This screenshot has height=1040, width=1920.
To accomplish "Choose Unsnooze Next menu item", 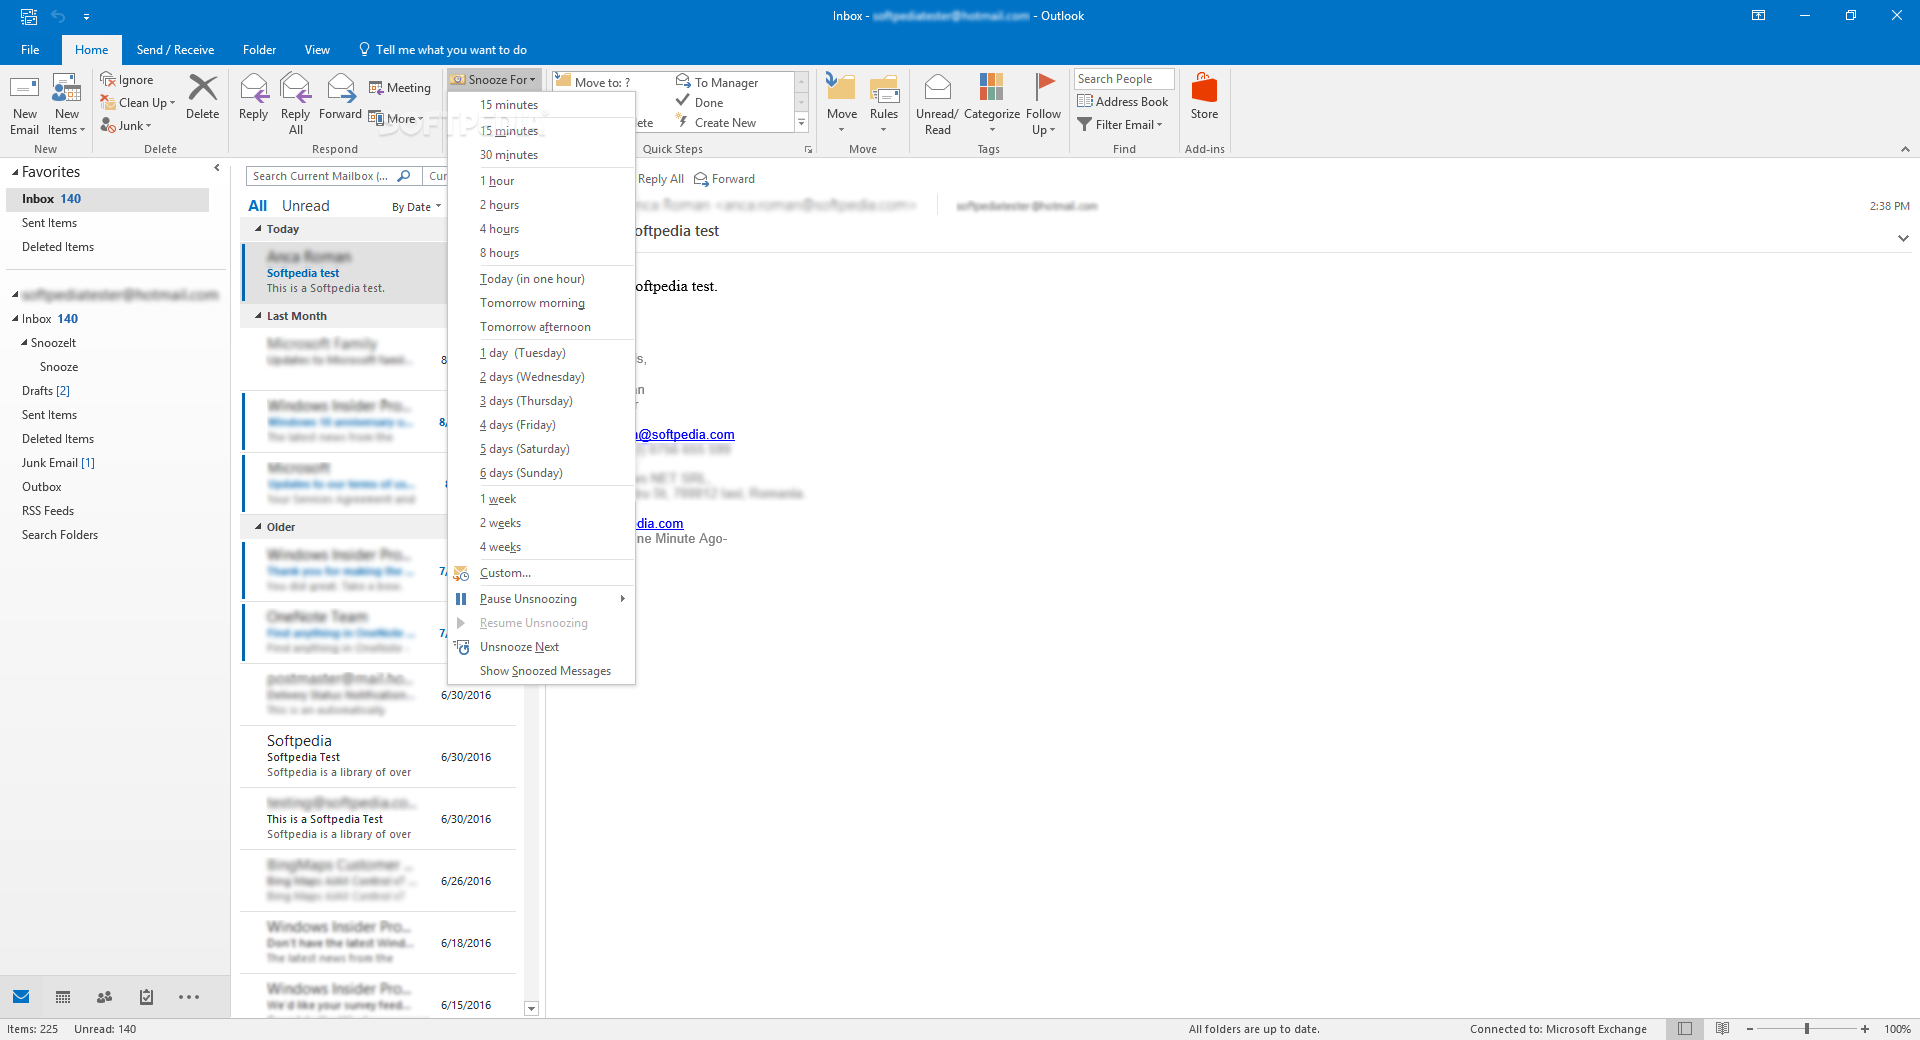I will click(x=541, y=647).
